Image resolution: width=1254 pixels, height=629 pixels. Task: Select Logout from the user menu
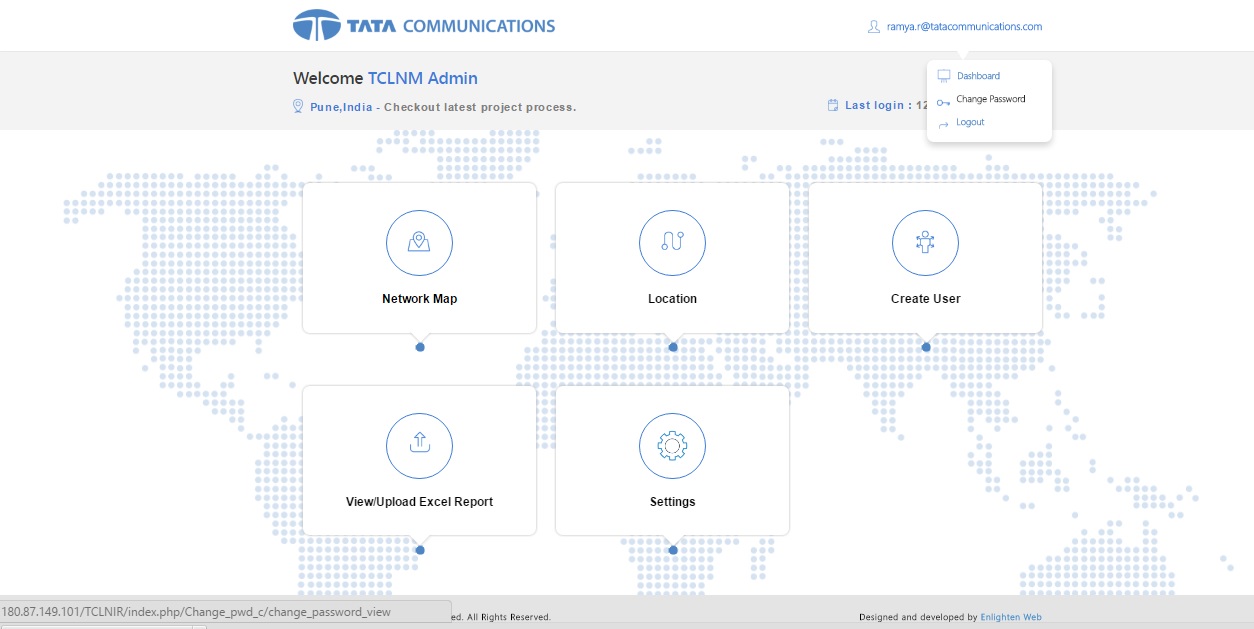[x=970, y=122]
